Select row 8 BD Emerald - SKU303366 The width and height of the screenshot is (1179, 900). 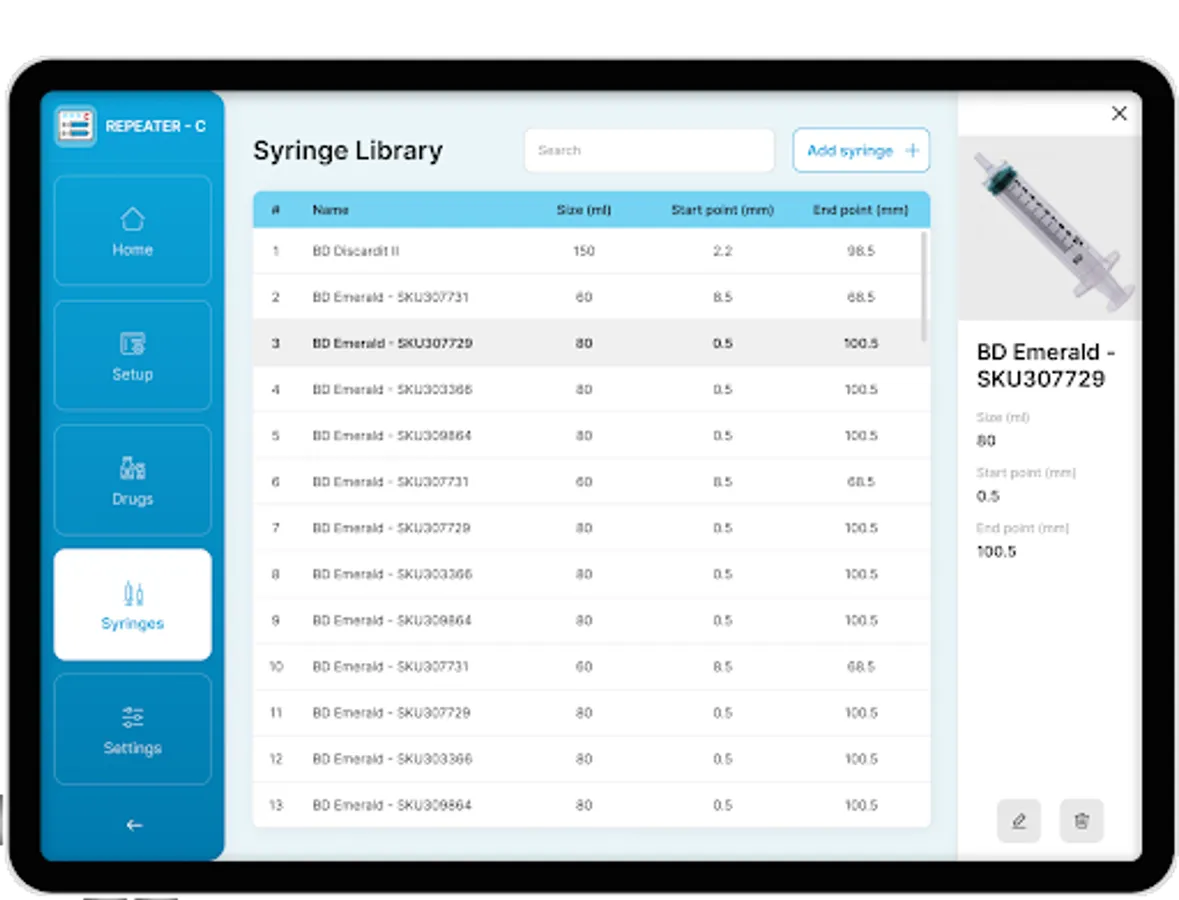pyautogui.click(x=591, y=574)
